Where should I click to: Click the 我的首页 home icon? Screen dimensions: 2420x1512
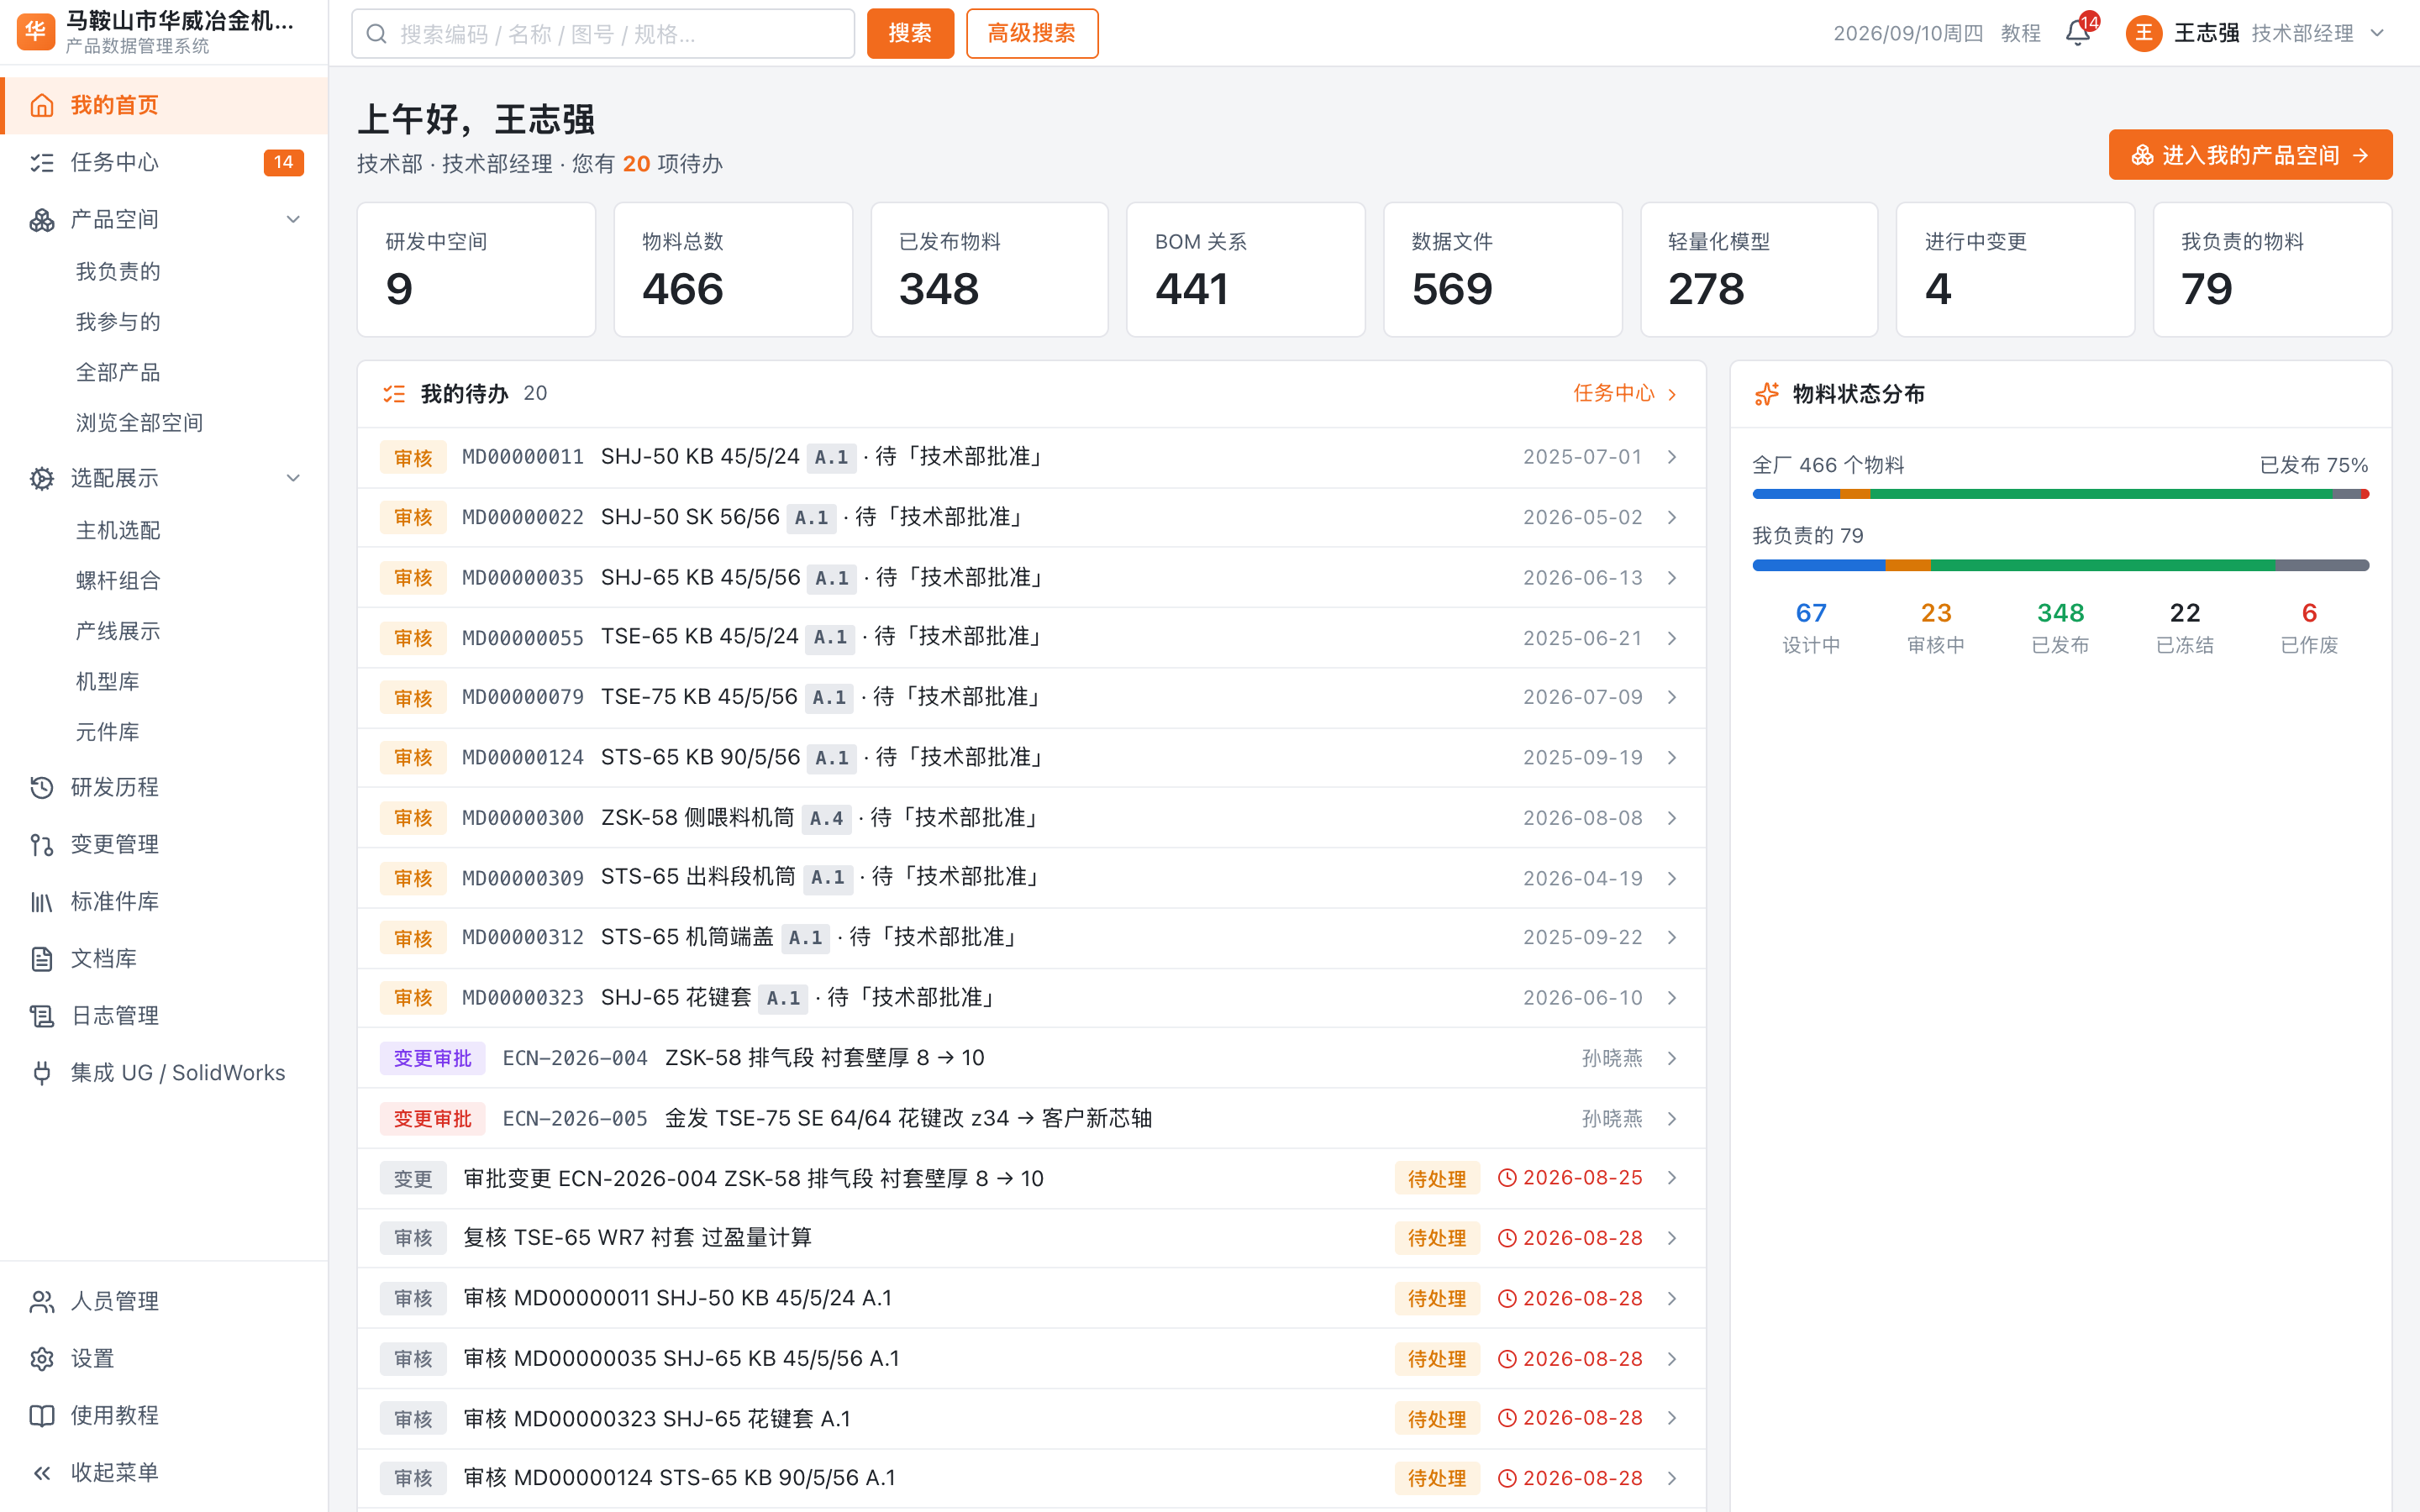tap(42, 105)
